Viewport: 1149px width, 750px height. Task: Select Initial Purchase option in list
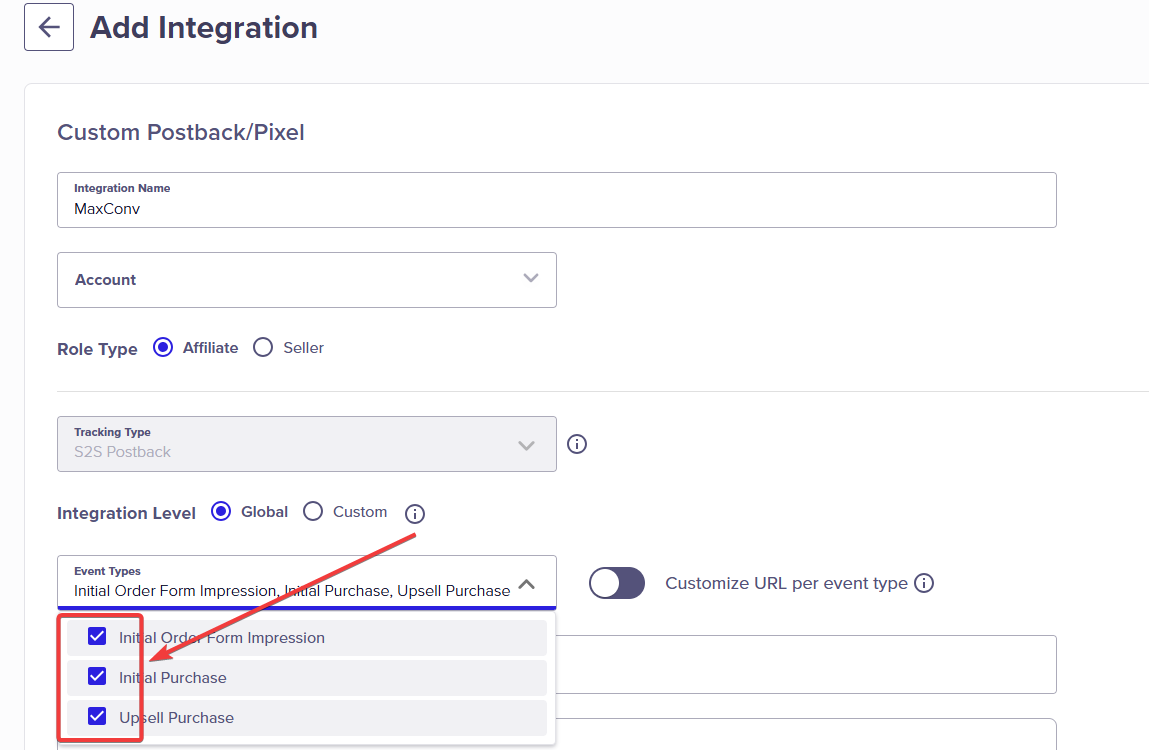point(307,678)
